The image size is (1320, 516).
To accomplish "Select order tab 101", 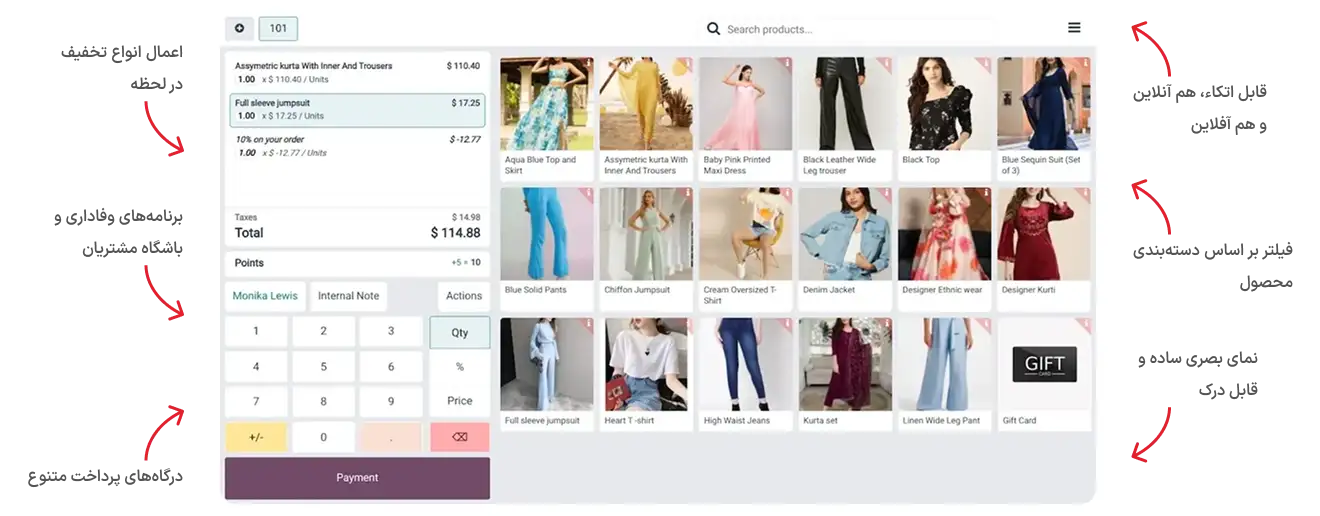I will [278, 29].
